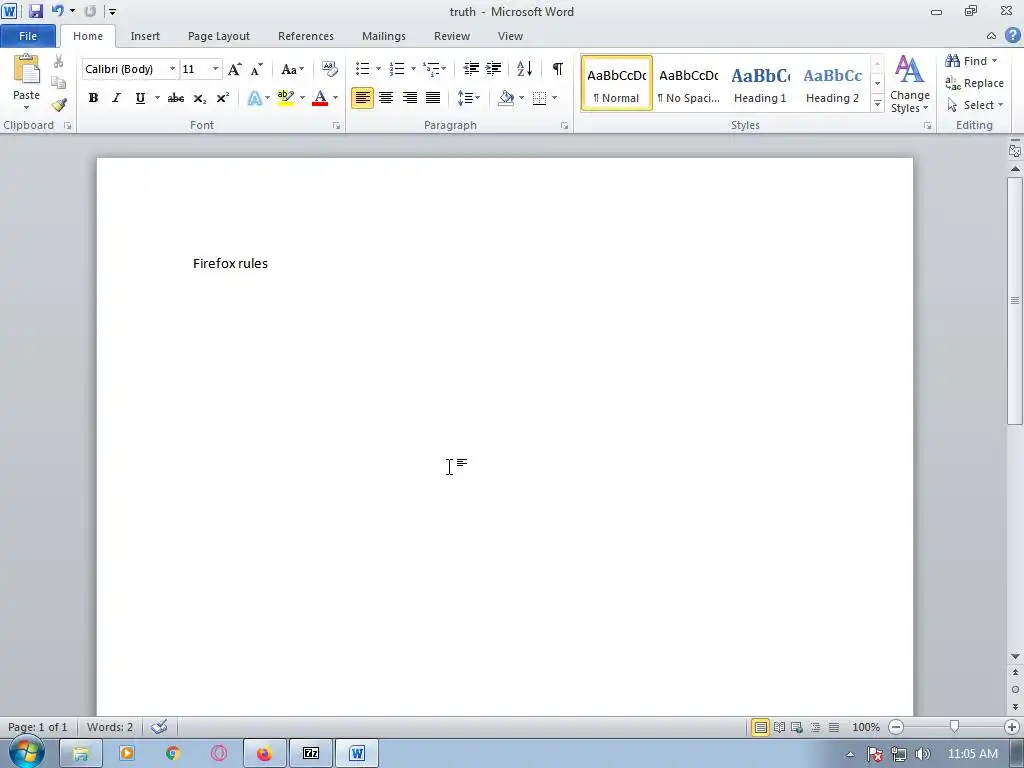The width and height of the screenshot is (1024, 768).
Task: Switch to the Review tab
Action: (452, 36)
